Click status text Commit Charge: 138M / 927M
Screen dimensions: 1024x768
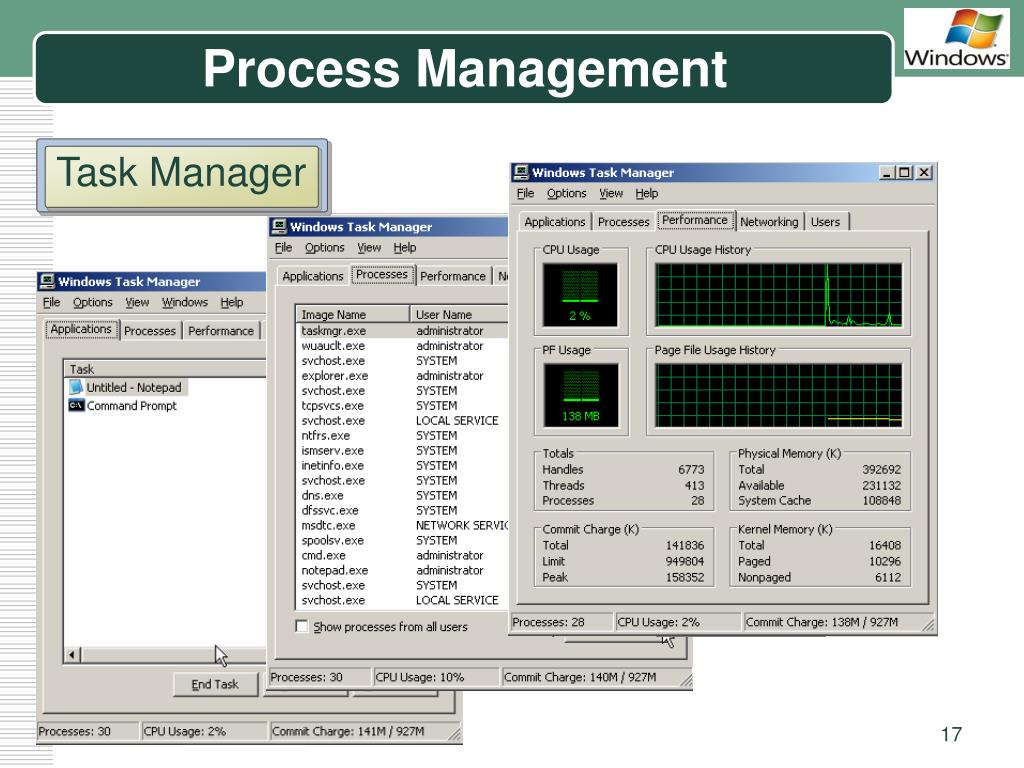tap(822, 622)
